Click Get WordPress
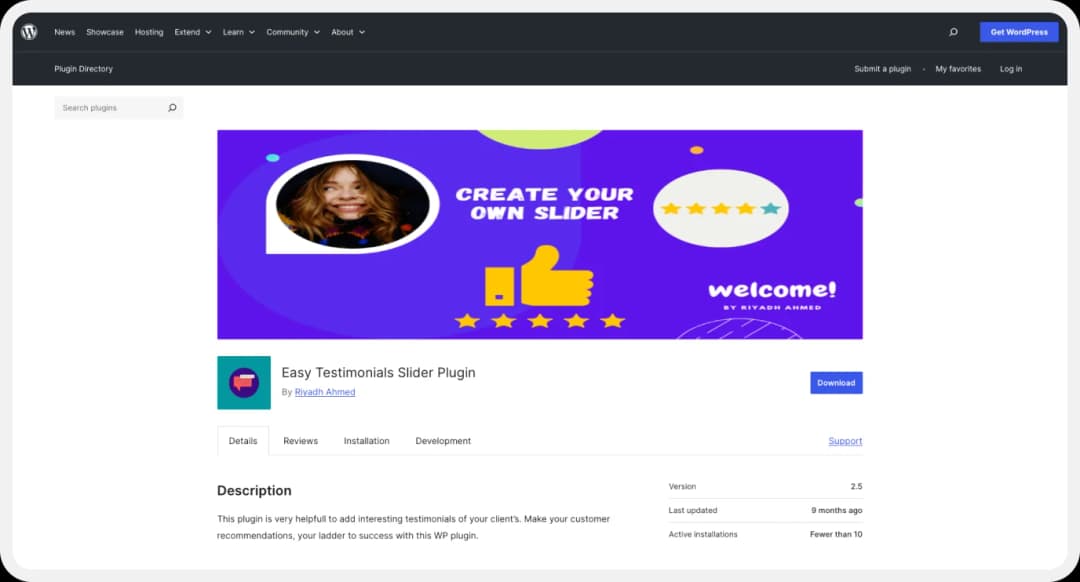1080x582 pixels. (x=1018, y=31)
